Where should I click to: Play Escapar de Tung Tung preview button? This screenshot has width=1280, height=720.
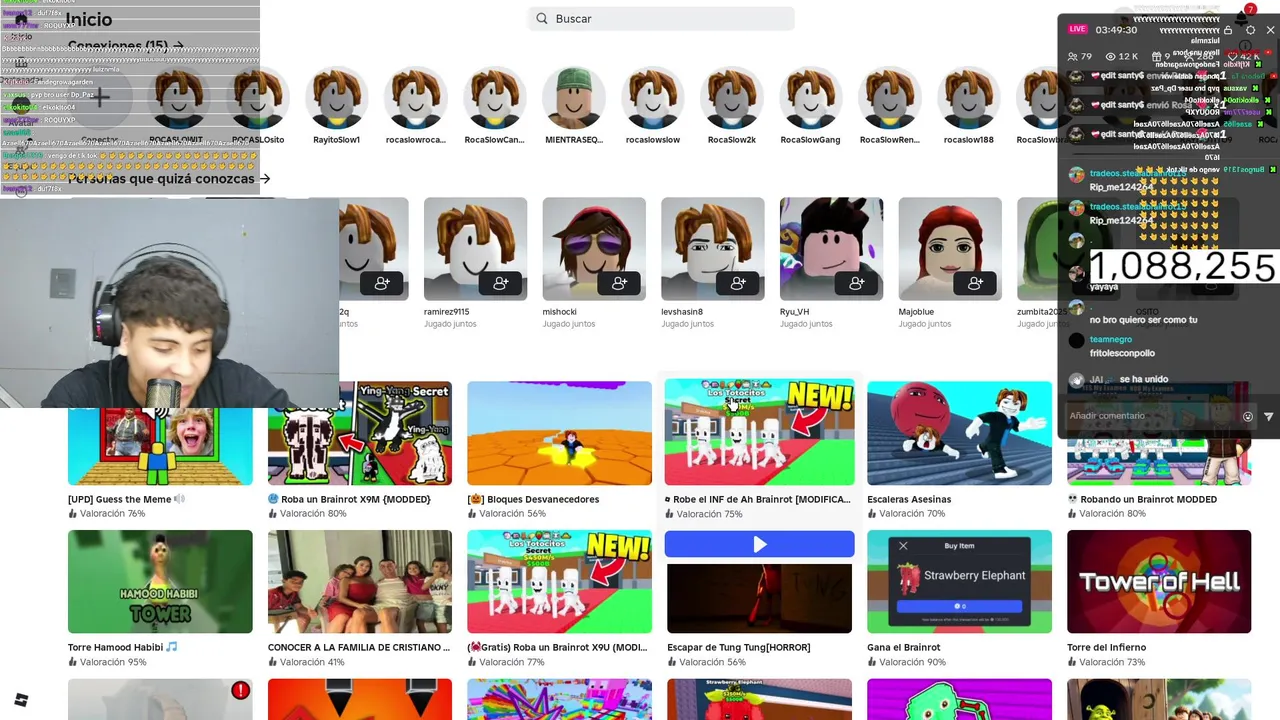point(759,544)
